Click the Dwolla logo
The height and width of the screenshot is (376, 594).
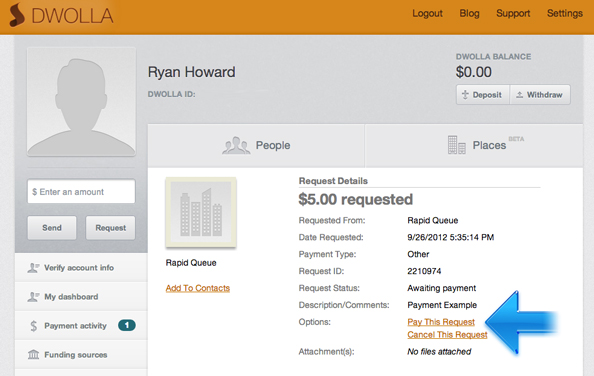[61, 15]
